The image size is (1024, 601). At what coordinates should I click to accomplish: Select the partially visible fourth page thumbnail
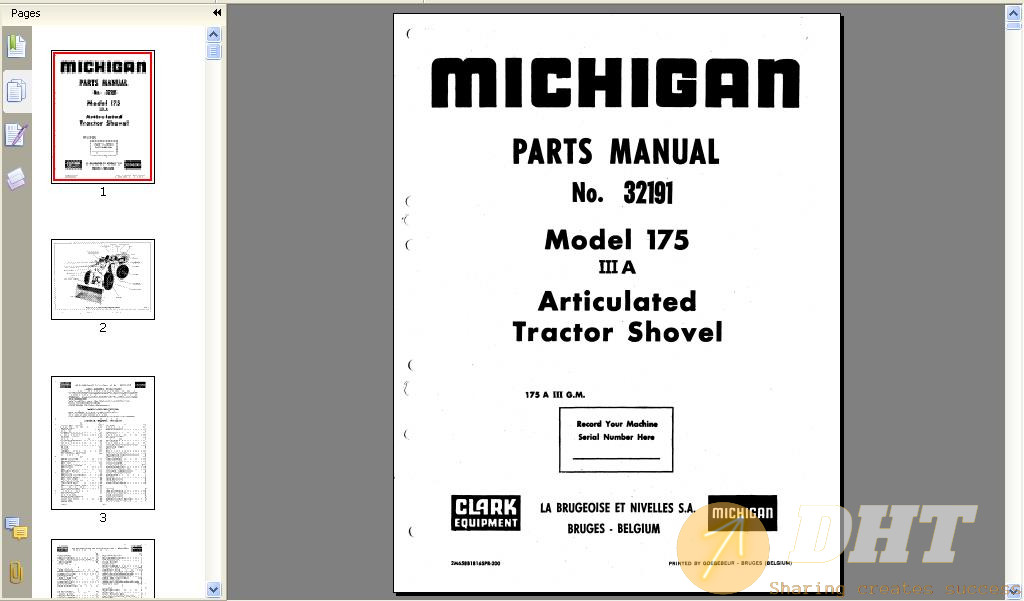103,568
